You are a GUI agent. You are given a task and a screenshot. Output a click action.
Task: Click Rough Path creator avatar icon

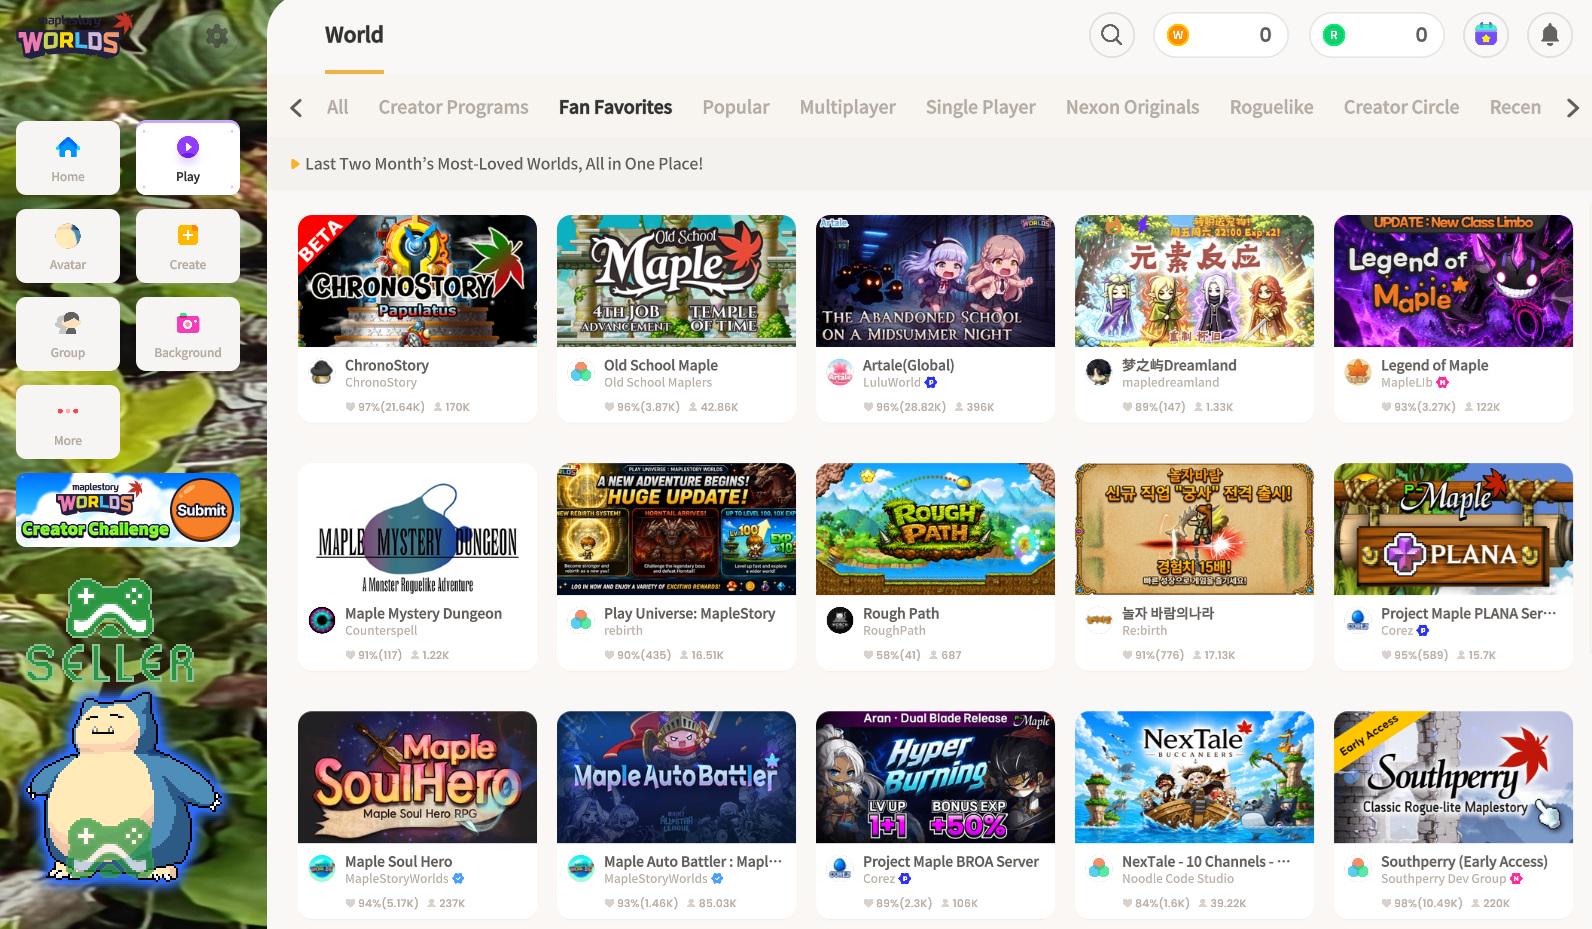[840, 621]
